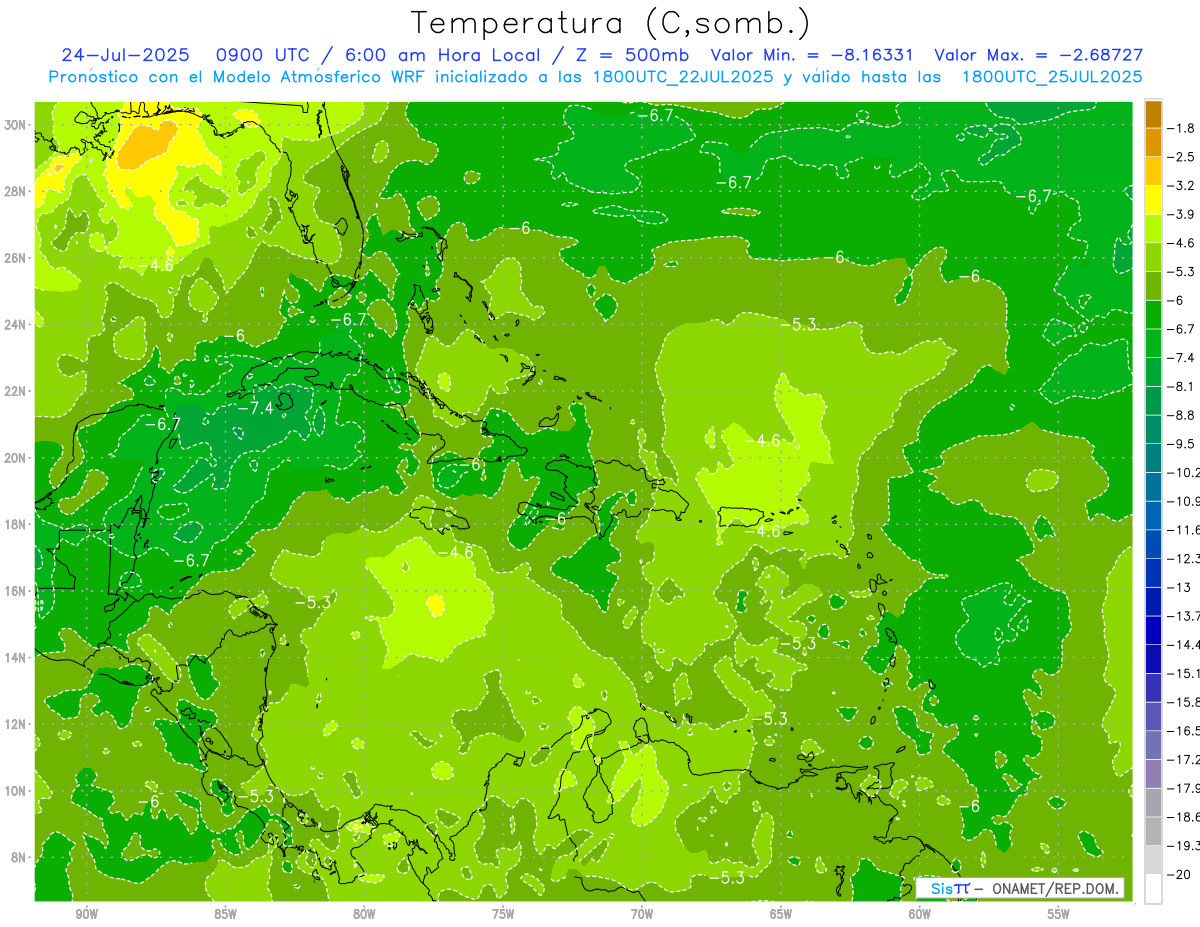Click the -10.2 value on the color scale
Screen dimensions: 1200x927
point(1184,472)
